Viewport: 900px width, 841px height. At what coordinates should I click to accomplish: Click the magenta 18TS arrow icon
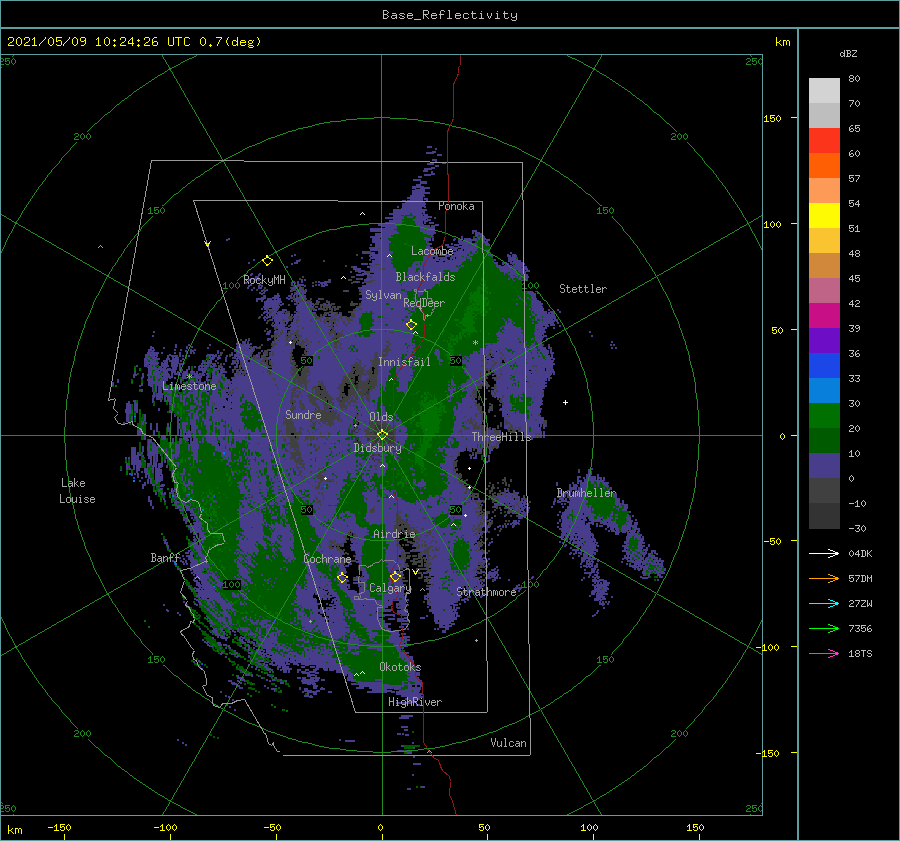coord(824,653)
